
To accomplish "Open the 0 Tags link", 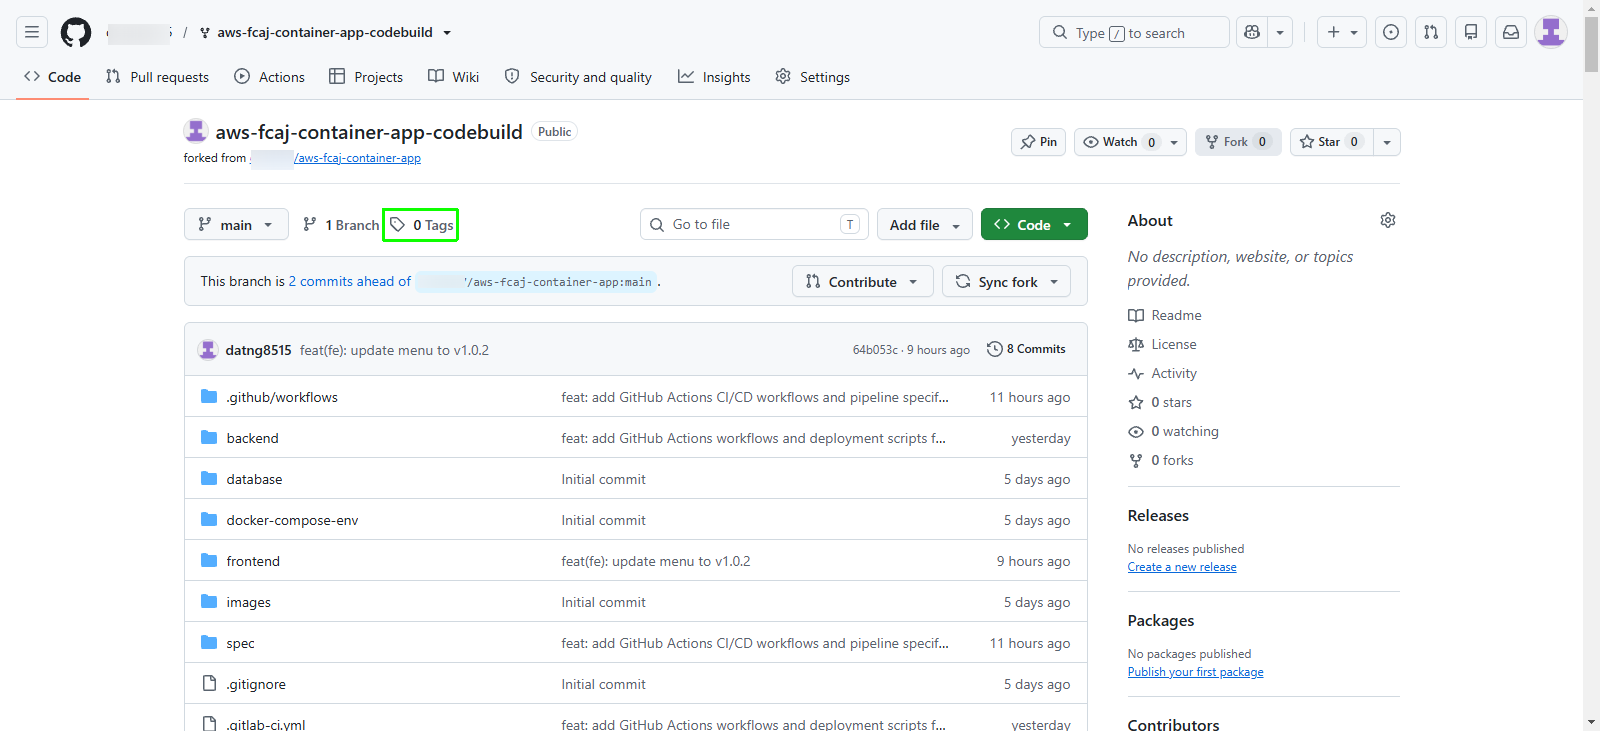I will coord(421,224).
